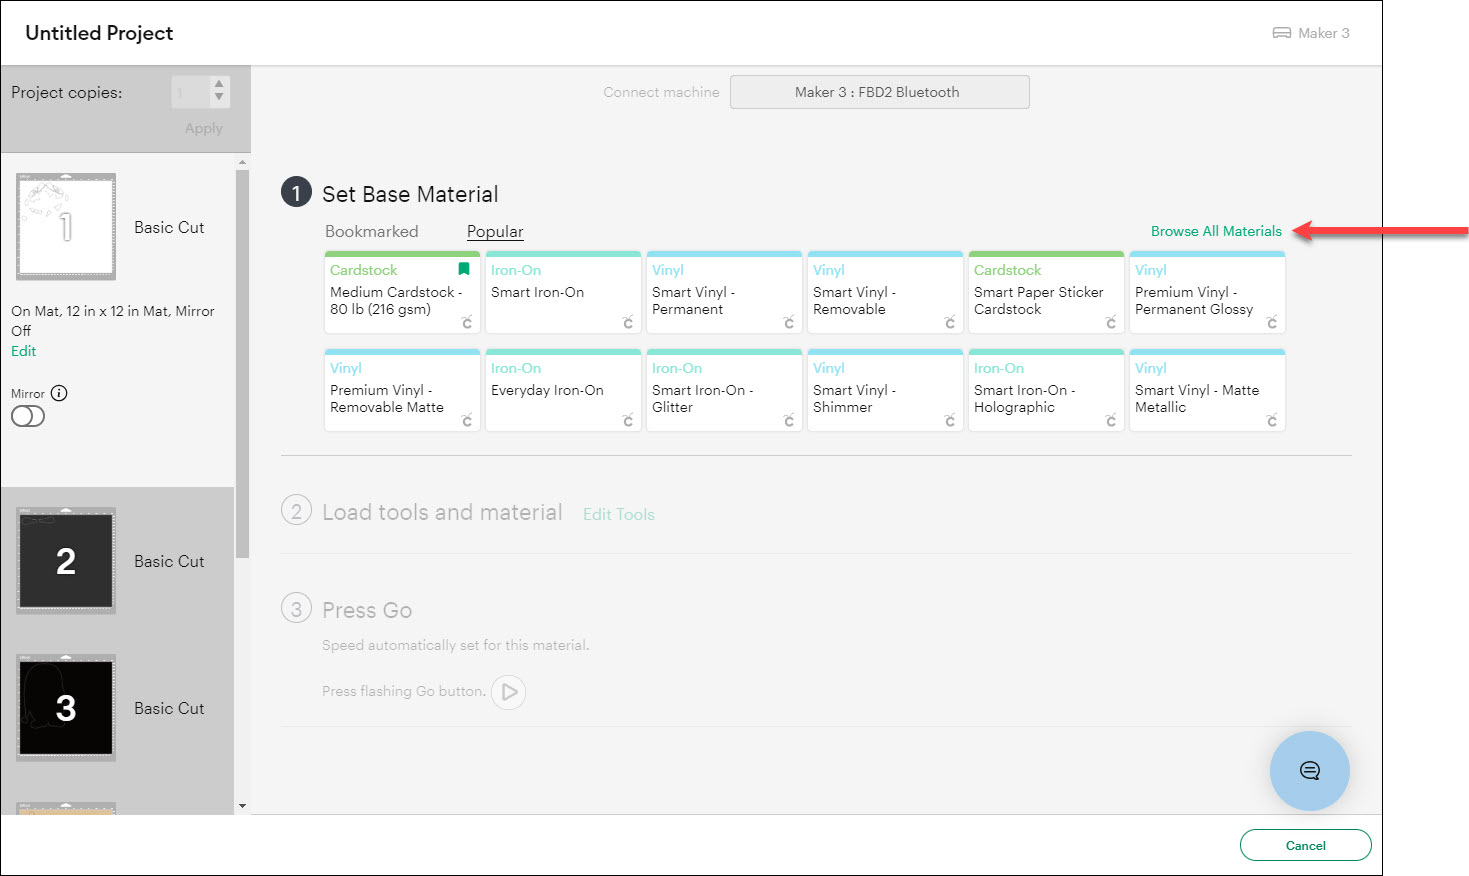1469x876 pixels.
Task: Click the green bookmark icon on Medium Cardstock
Action: [x=463, y=269]
